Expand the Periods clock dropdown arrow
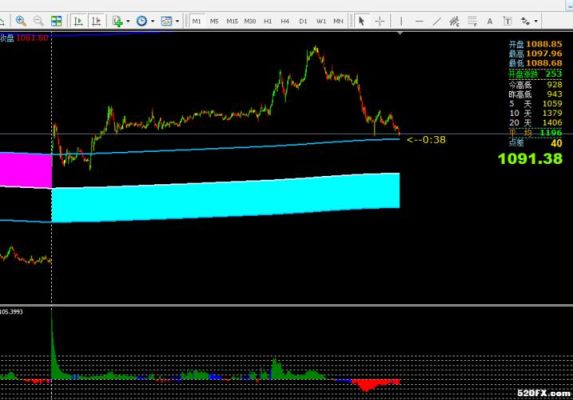The width and height of the screenshot is (573, 400). click(x=153, y=21)
